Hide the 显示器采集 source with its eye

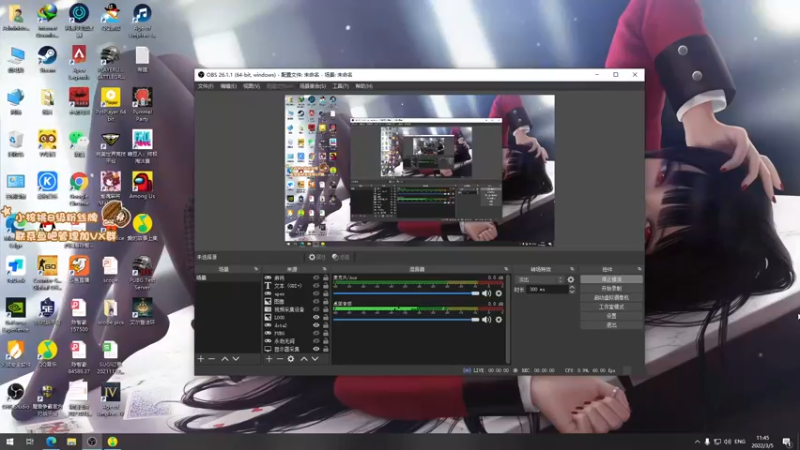click(316, 349)
